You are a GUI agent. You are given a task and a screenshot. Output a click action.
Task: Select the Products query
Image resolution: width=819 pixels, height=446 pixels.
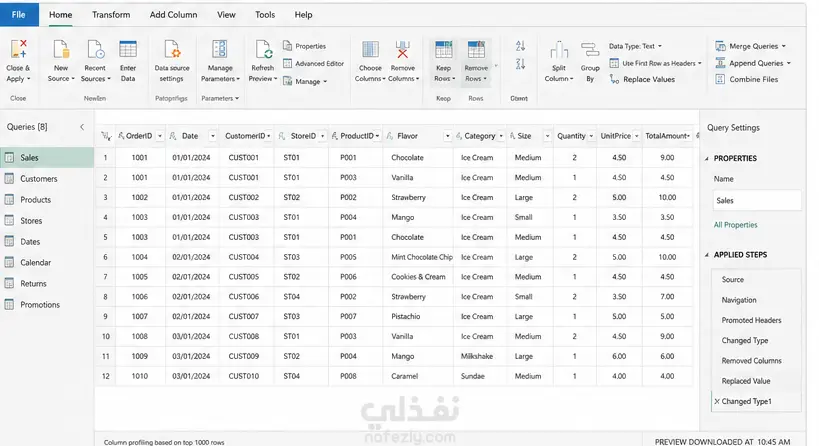click(47, 199)
